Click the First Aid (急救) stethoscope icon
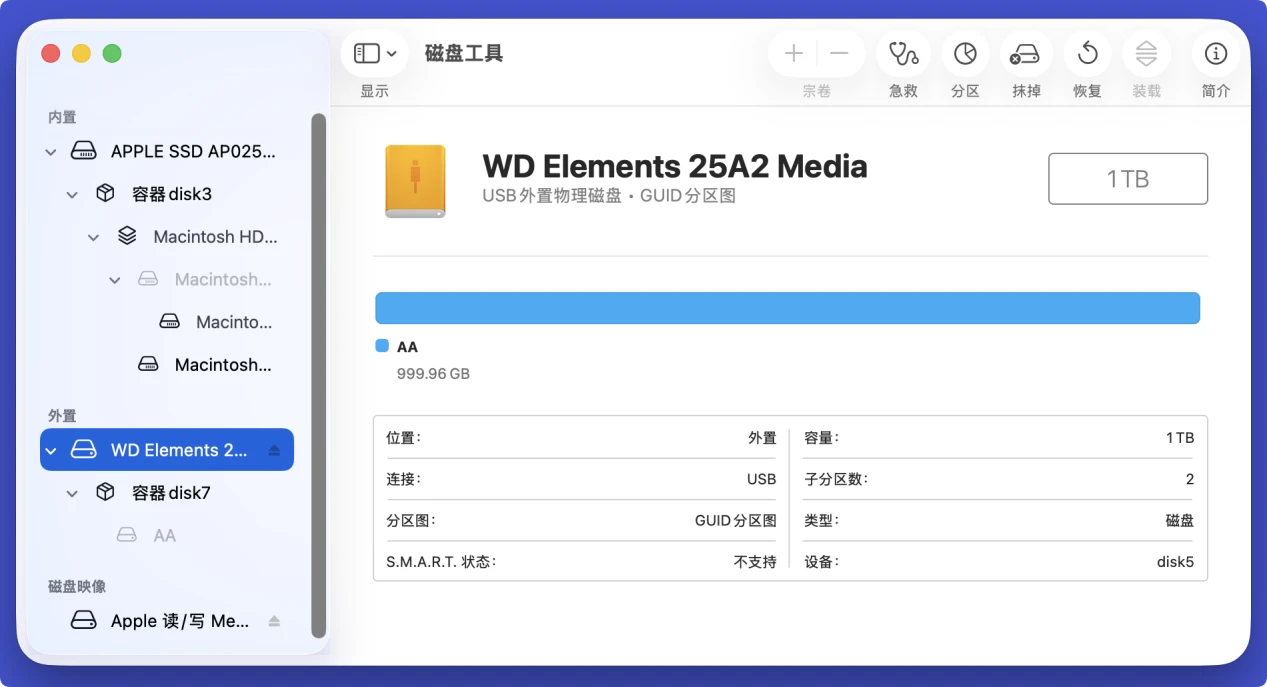This screenshot has height=687, width=1267. click(x=903, y=54)
